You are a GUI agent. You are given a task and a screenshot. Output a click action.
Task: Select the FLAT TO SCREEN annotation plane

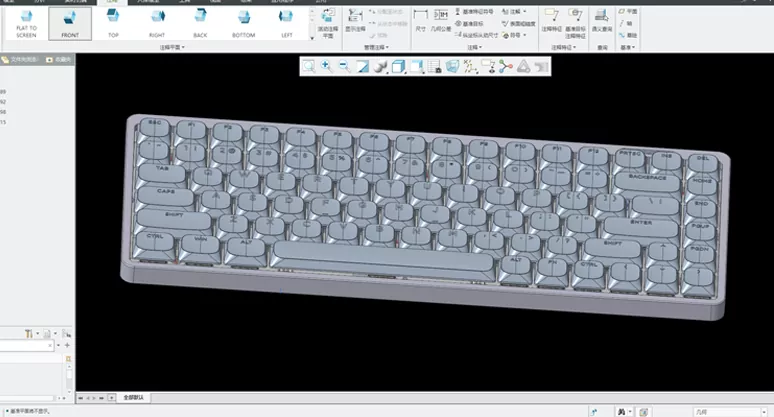coord(26,24)
